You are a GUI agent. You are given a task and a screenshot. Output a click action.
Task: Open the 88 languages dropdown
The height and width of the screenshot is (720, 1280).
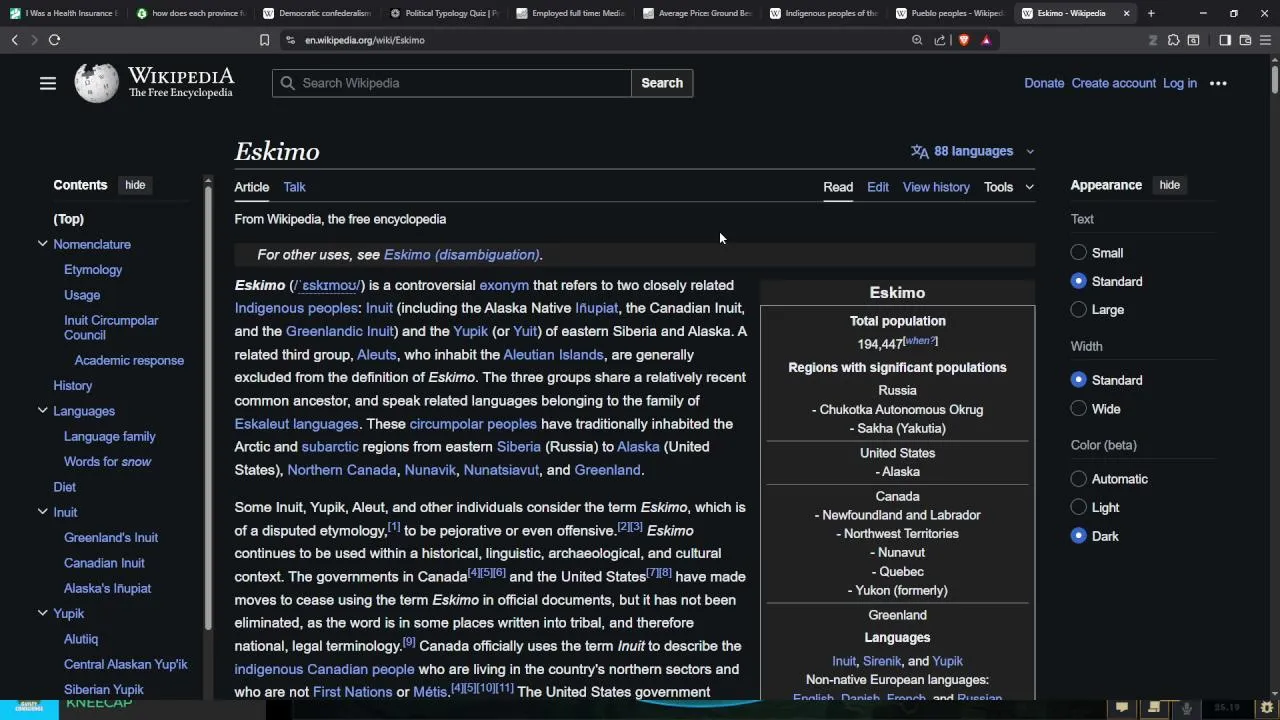[973, 151]
